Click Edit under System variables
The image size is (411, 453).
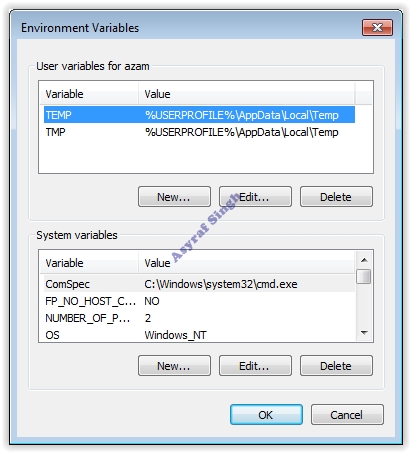(255, 366)
